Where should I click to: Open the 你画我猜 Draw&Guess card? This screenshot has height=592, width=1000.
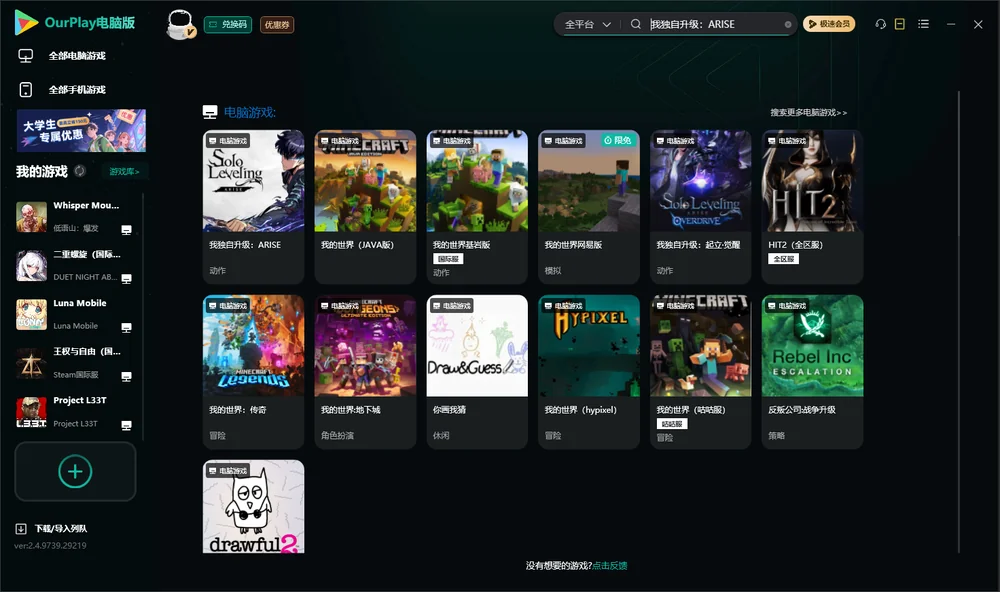(x=477, y=372)
